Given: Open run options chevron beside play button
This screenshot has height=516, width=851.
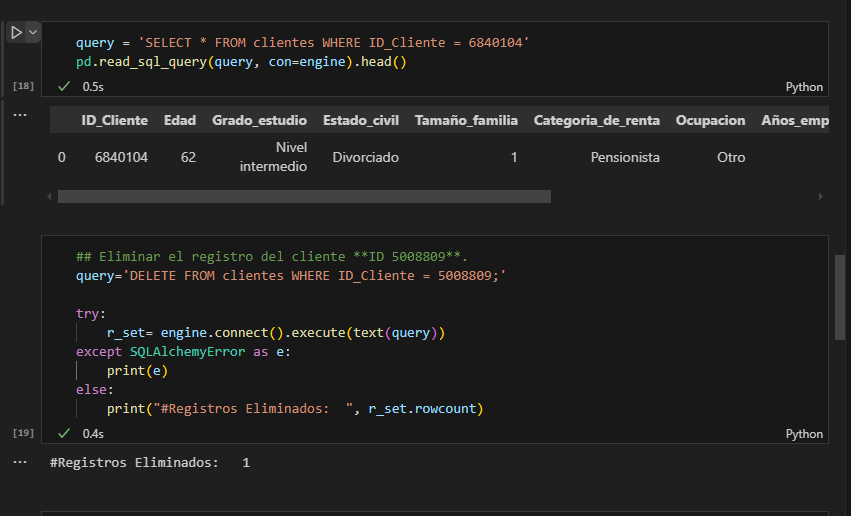Looking at the screenshot, I should click(33, 33).
